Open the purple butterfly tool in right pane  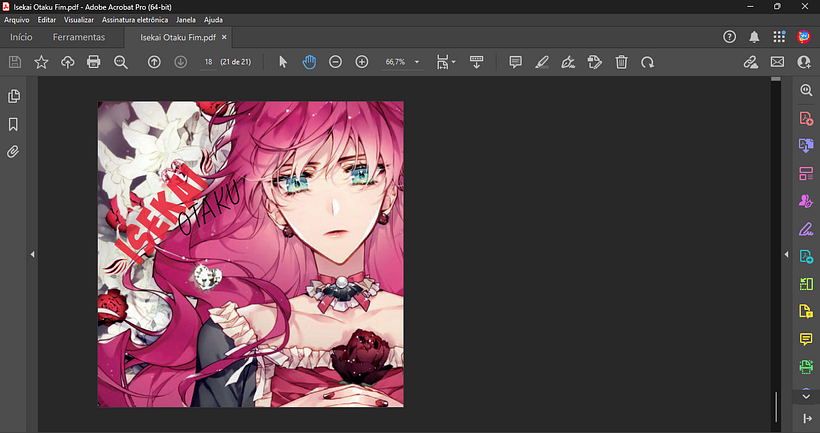coord(806,201)
